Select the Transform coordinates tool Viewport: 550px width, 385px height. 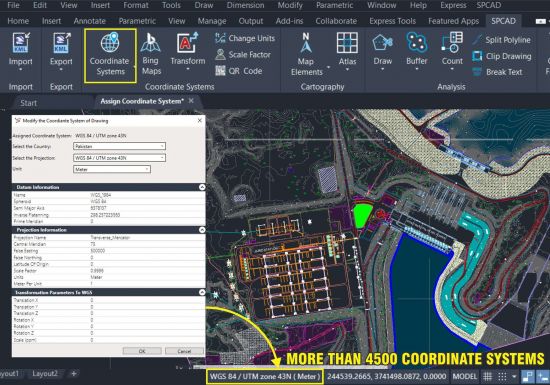coord(188,51)
